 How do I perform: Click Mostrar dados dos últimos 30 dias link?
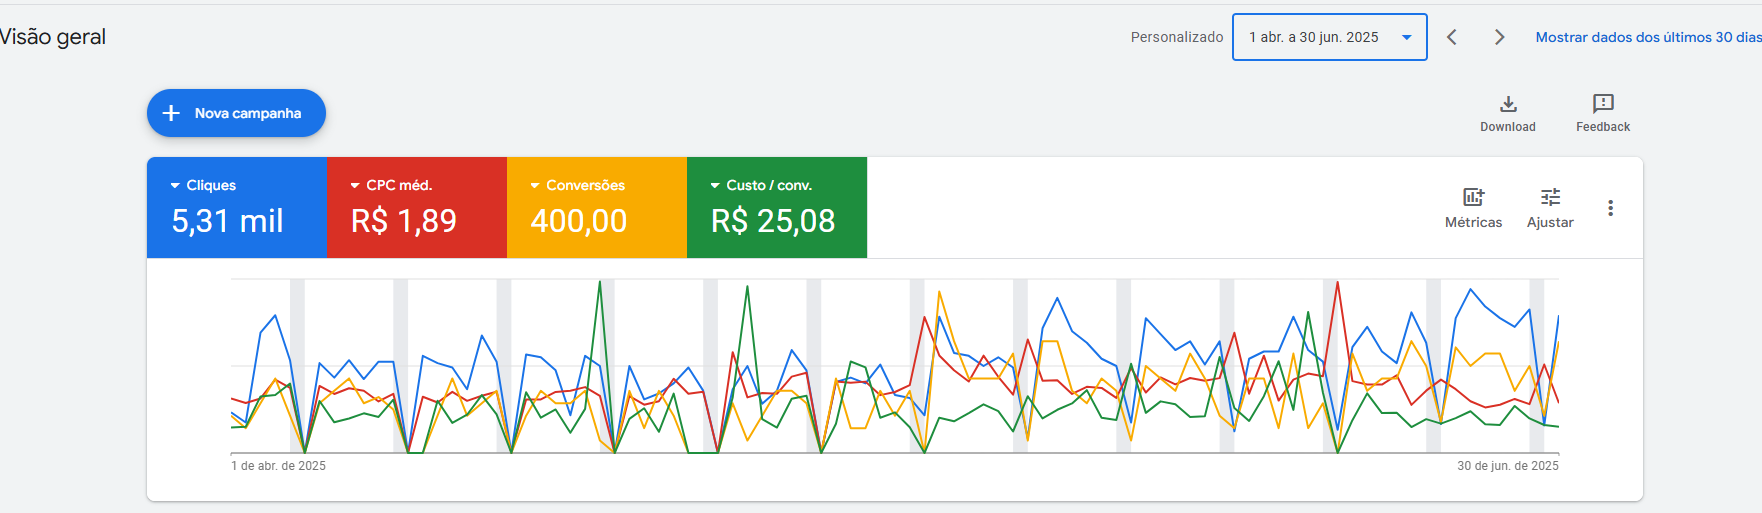click(1647, 37)
